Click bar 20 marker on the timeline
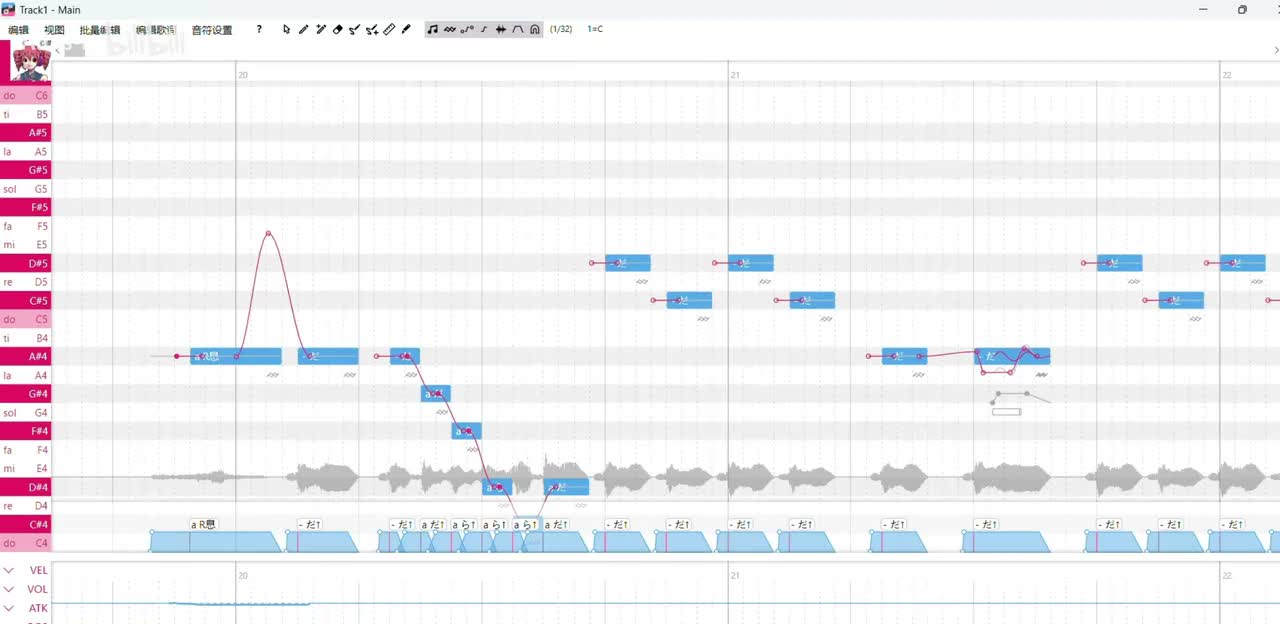The image size is (1280, 624). tap(242, 74)
